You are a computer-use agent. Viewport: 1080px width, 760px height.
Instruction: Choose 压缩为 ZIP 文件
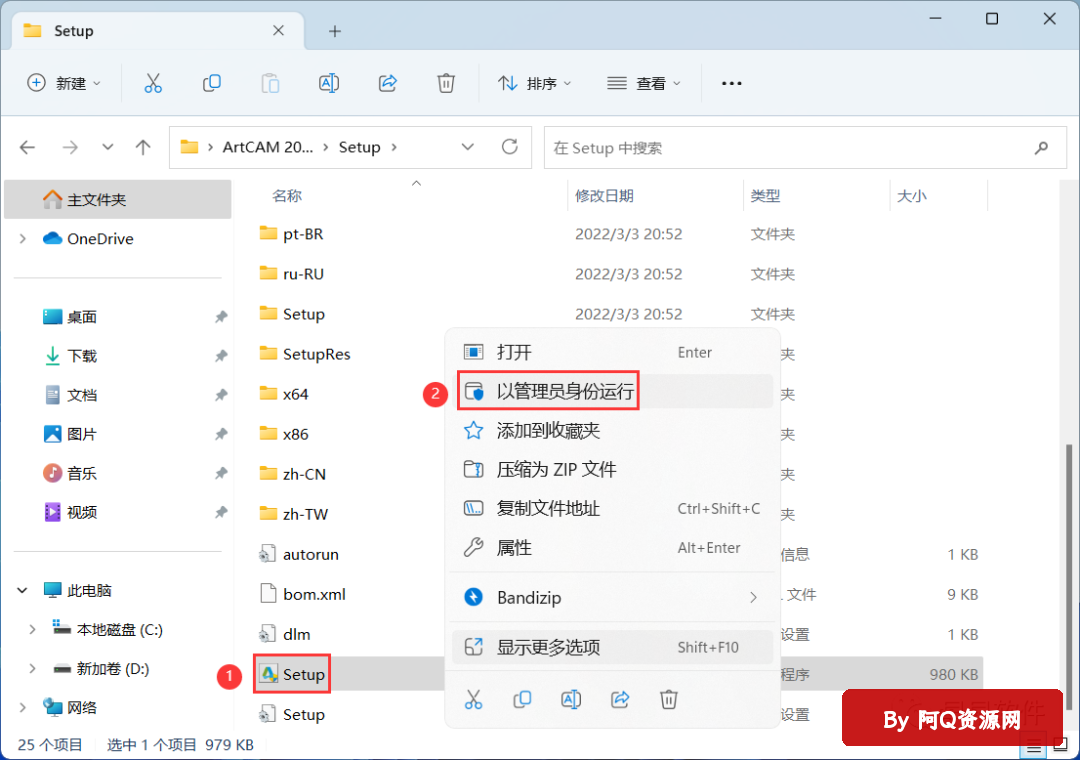pyautogui.click(x=612, y=470)
